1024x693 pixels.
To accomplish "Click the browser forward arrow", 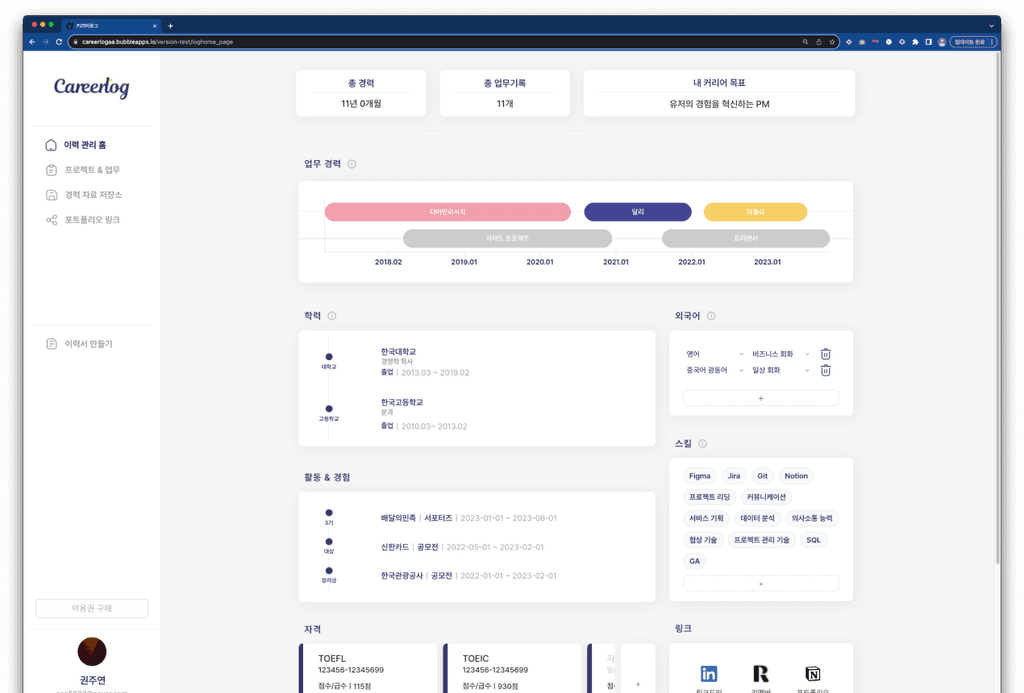I will (x=46, y=42).
